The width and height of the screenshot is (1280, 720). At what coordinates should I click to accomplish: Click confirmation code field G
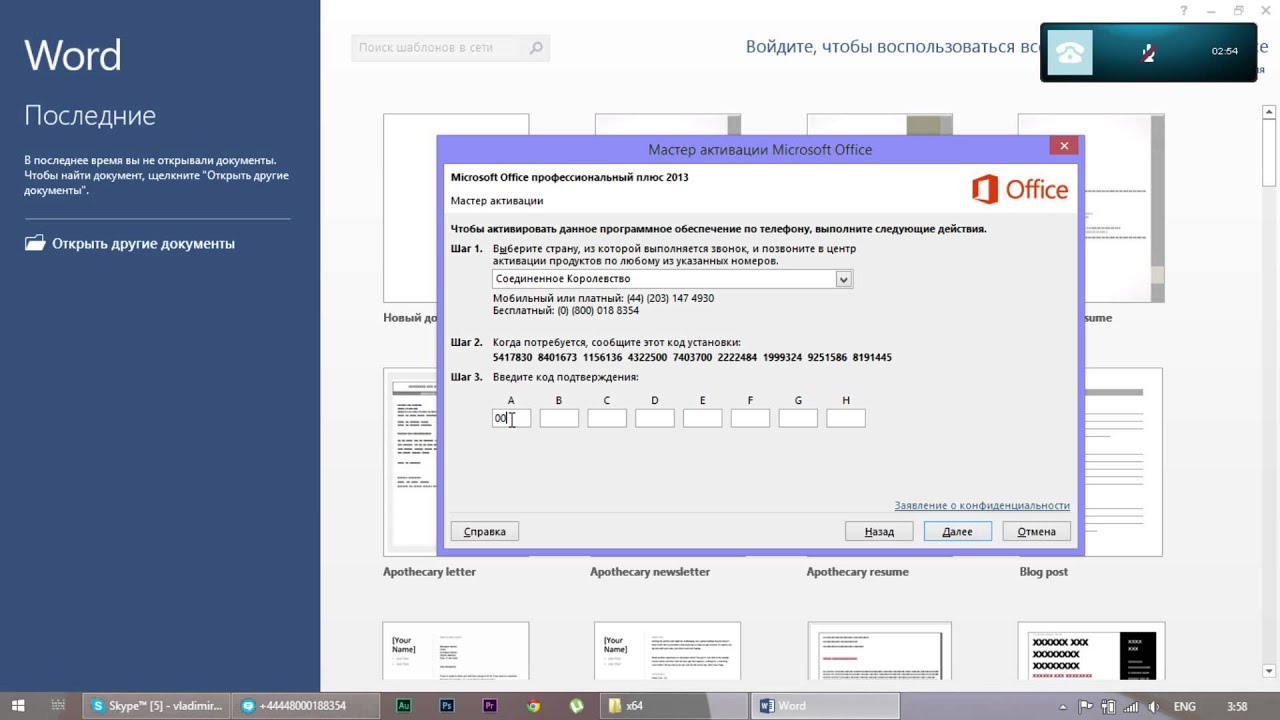(x=798, y=418)
